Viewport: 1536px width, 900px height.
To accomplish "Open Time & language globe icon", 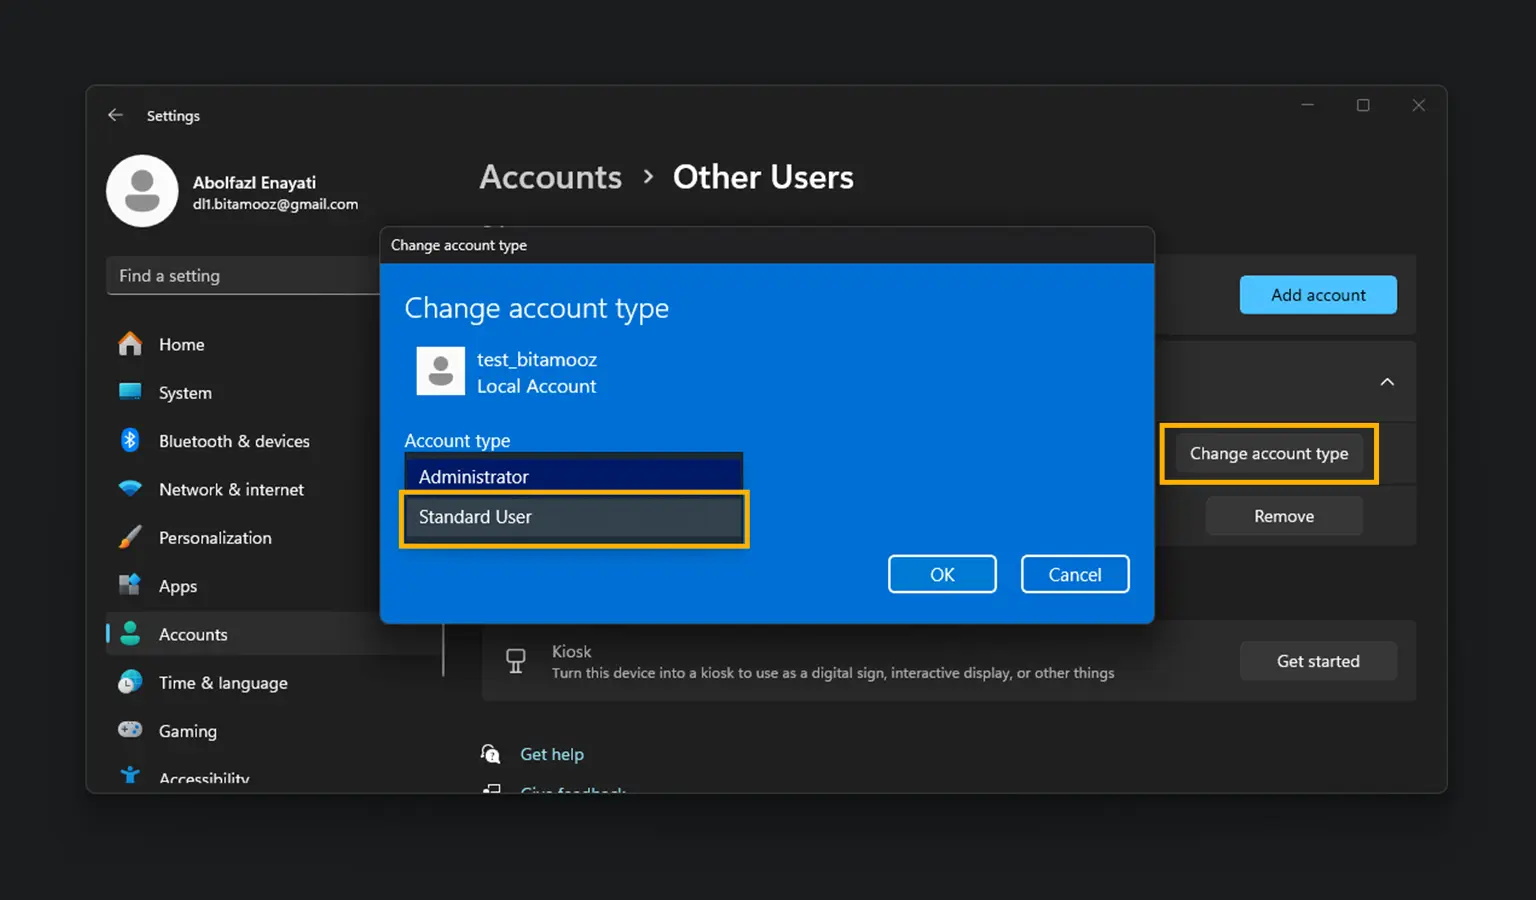I will coord(130,682).
